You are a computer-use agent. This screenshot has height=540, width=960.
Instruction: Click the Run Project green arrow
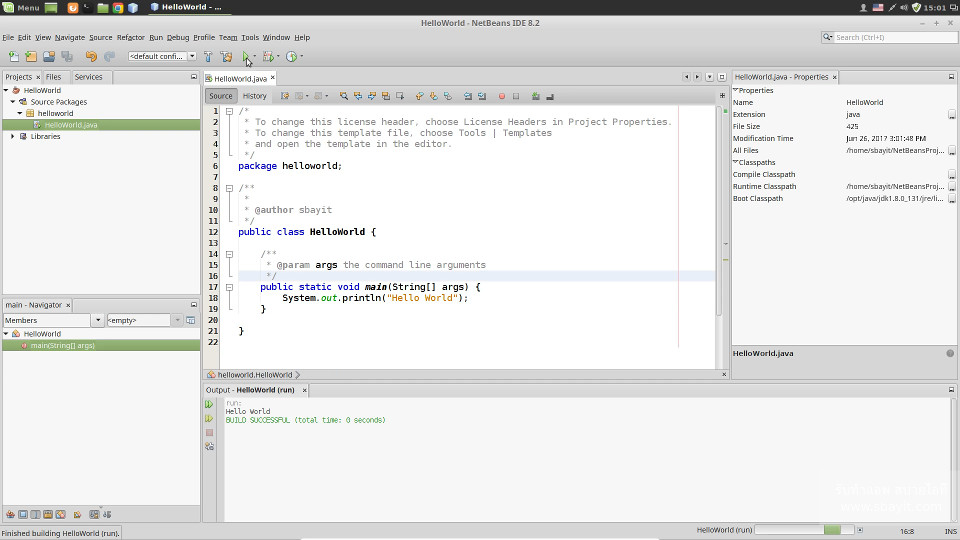point(246,56)
